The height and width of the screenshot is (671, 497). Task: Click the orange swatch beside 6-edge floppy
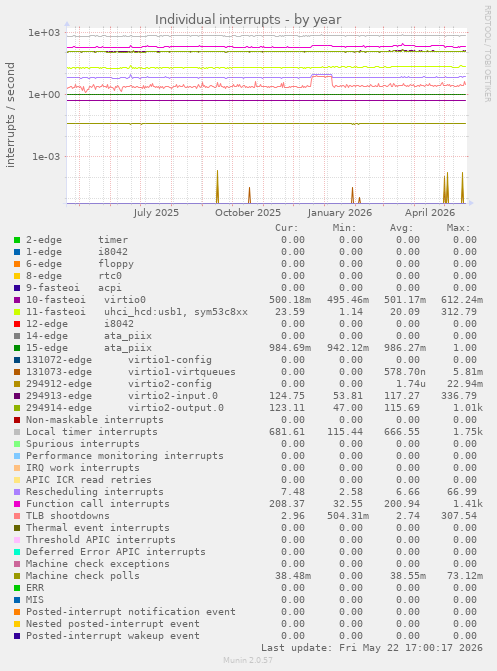pos(17,264)
